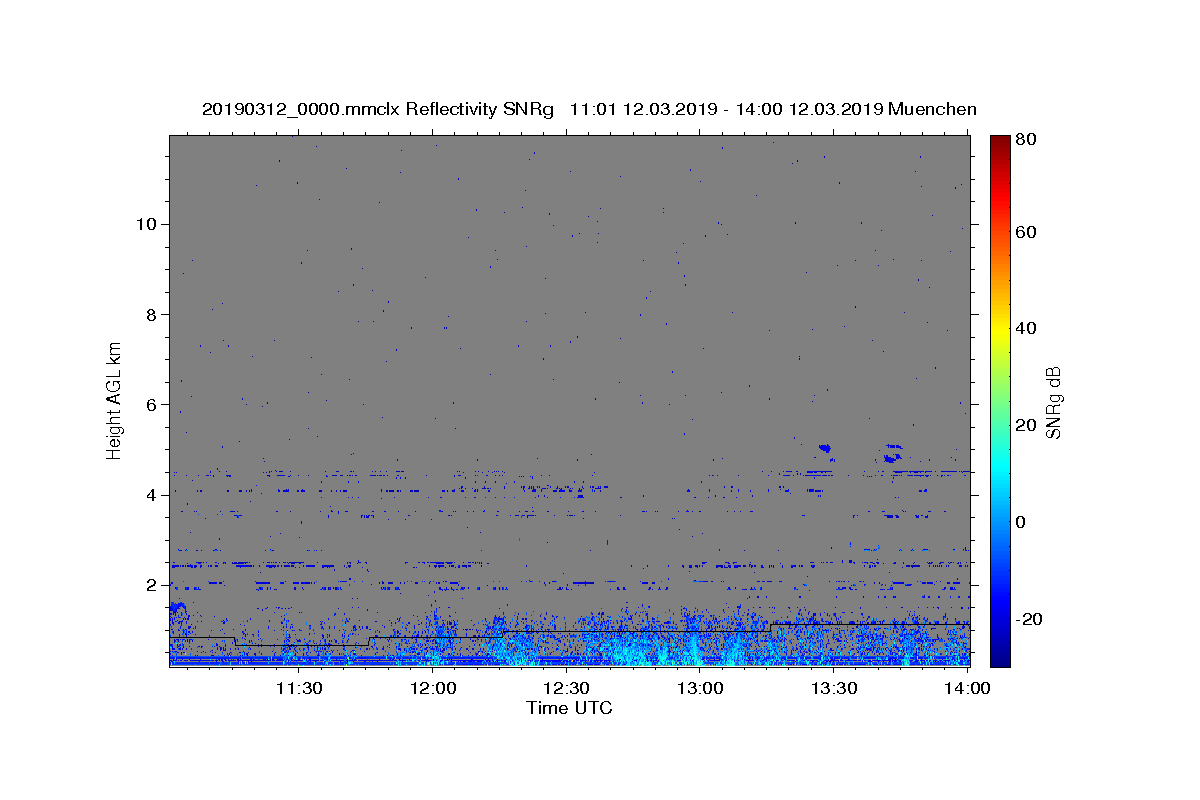Click the blue echo patch near 1.5 km at plot start
This screenshot has height=800, width=1200.
[177, 607]
